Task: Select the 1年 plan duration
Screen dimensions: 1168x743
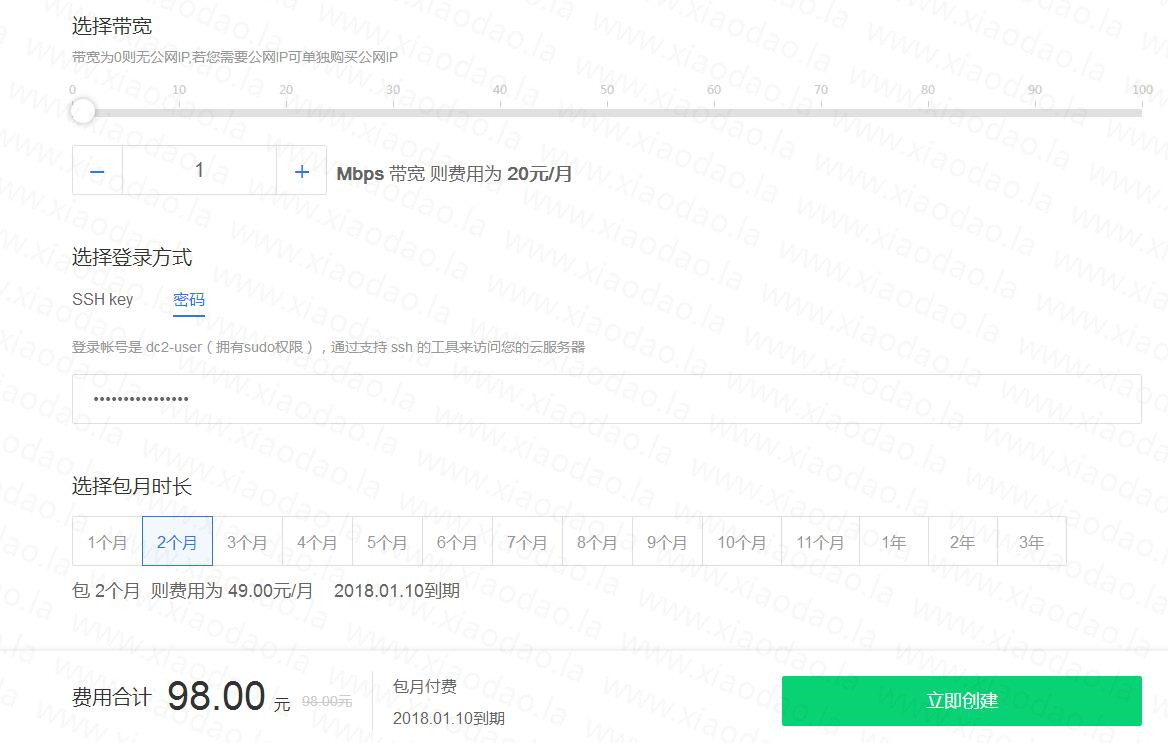Action: (893, 541)
